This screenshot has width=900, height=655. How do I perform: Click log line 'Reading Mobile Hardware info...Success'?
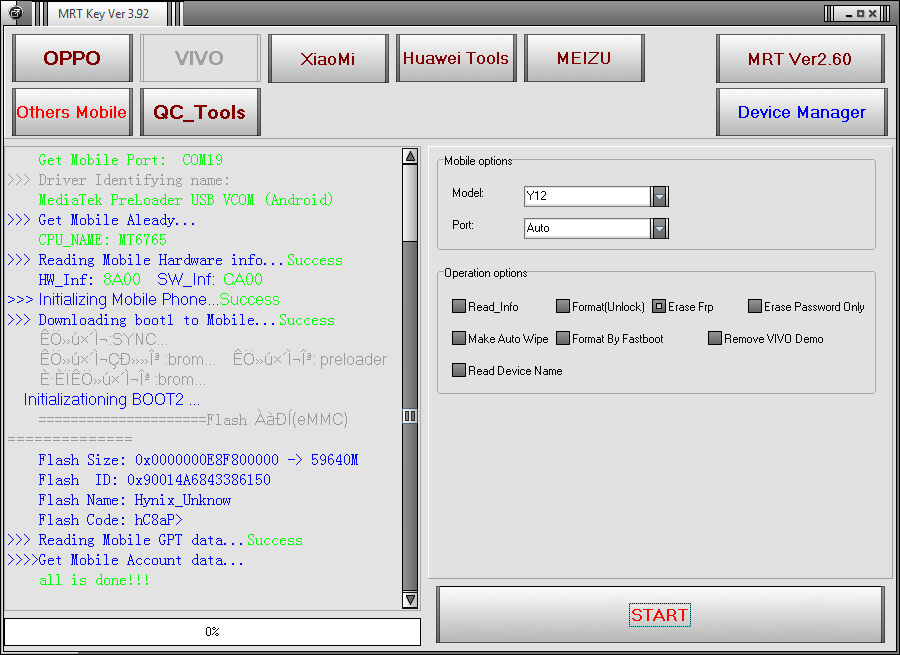pyautogui.click(x=175, y=260)
